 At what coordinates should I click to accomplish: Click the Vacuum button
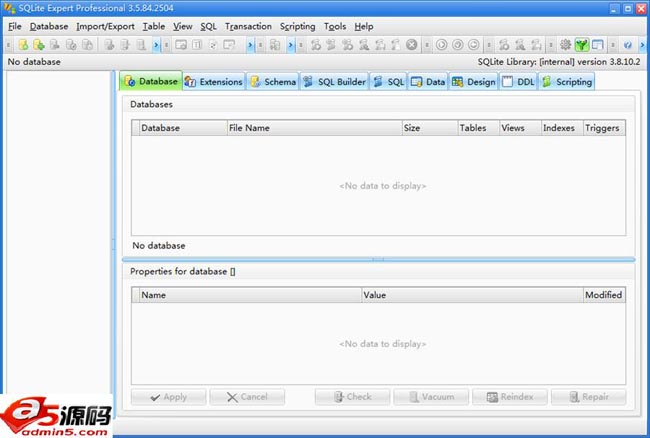(431, 397)
